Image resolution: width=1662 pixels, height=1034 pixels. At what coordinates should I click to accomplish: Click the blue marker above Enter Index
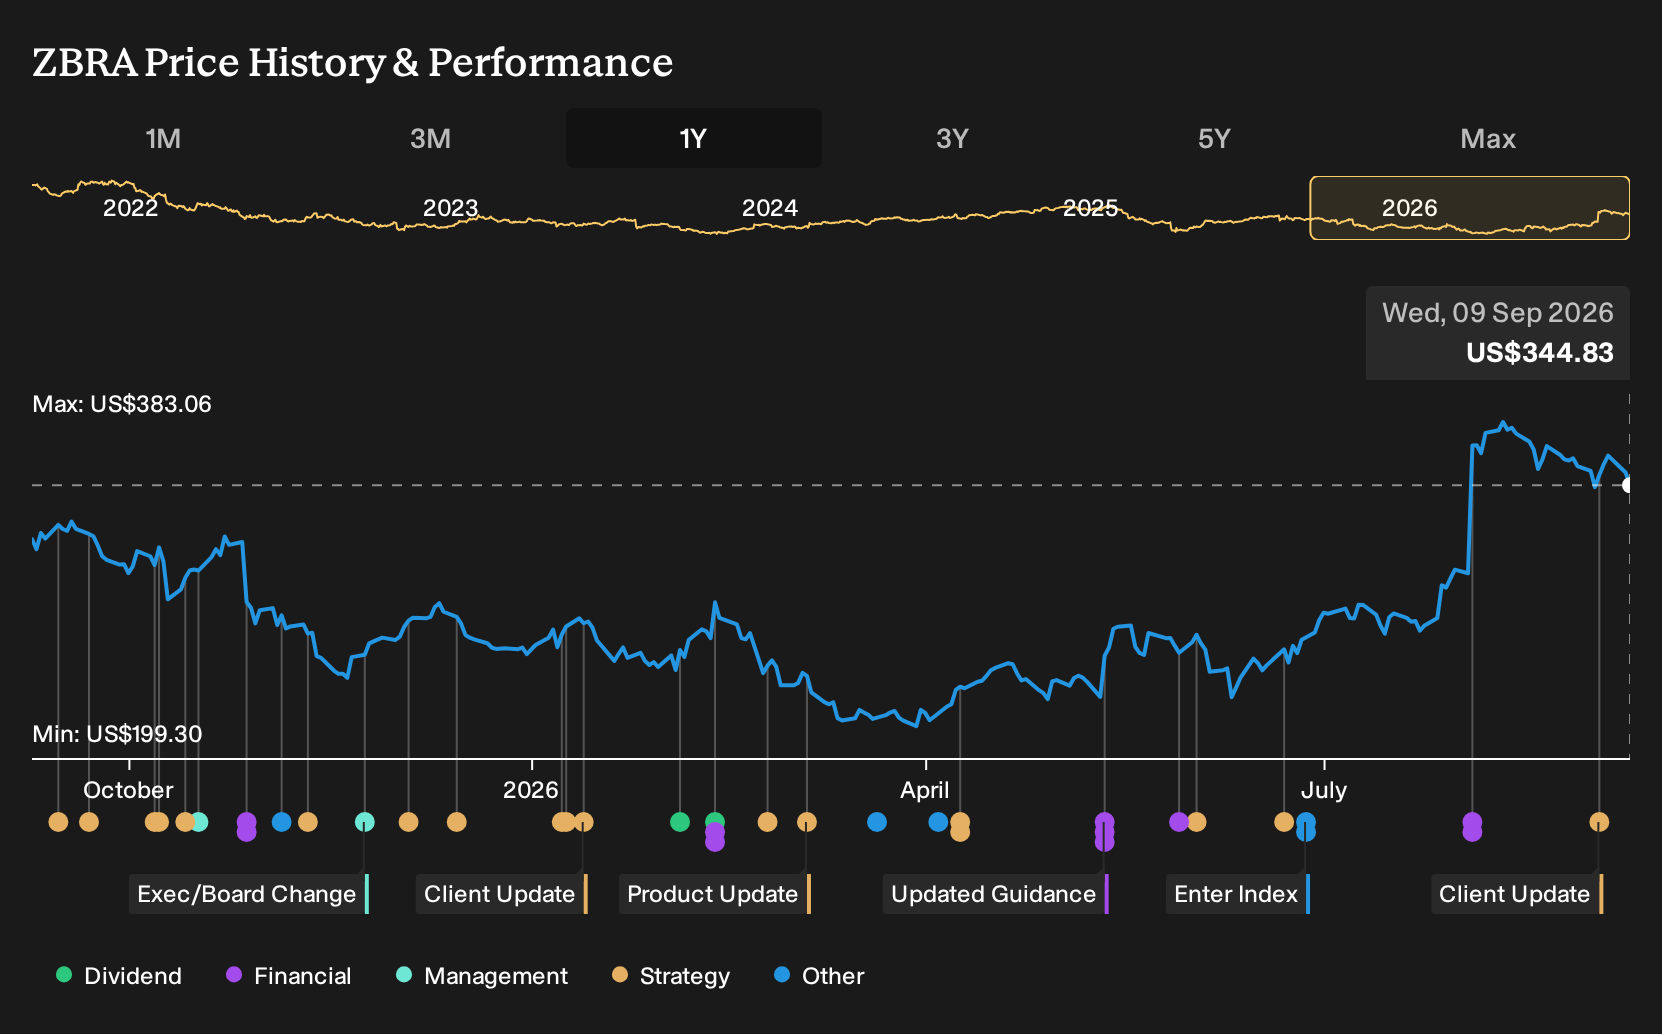[x=1306, y=826]
